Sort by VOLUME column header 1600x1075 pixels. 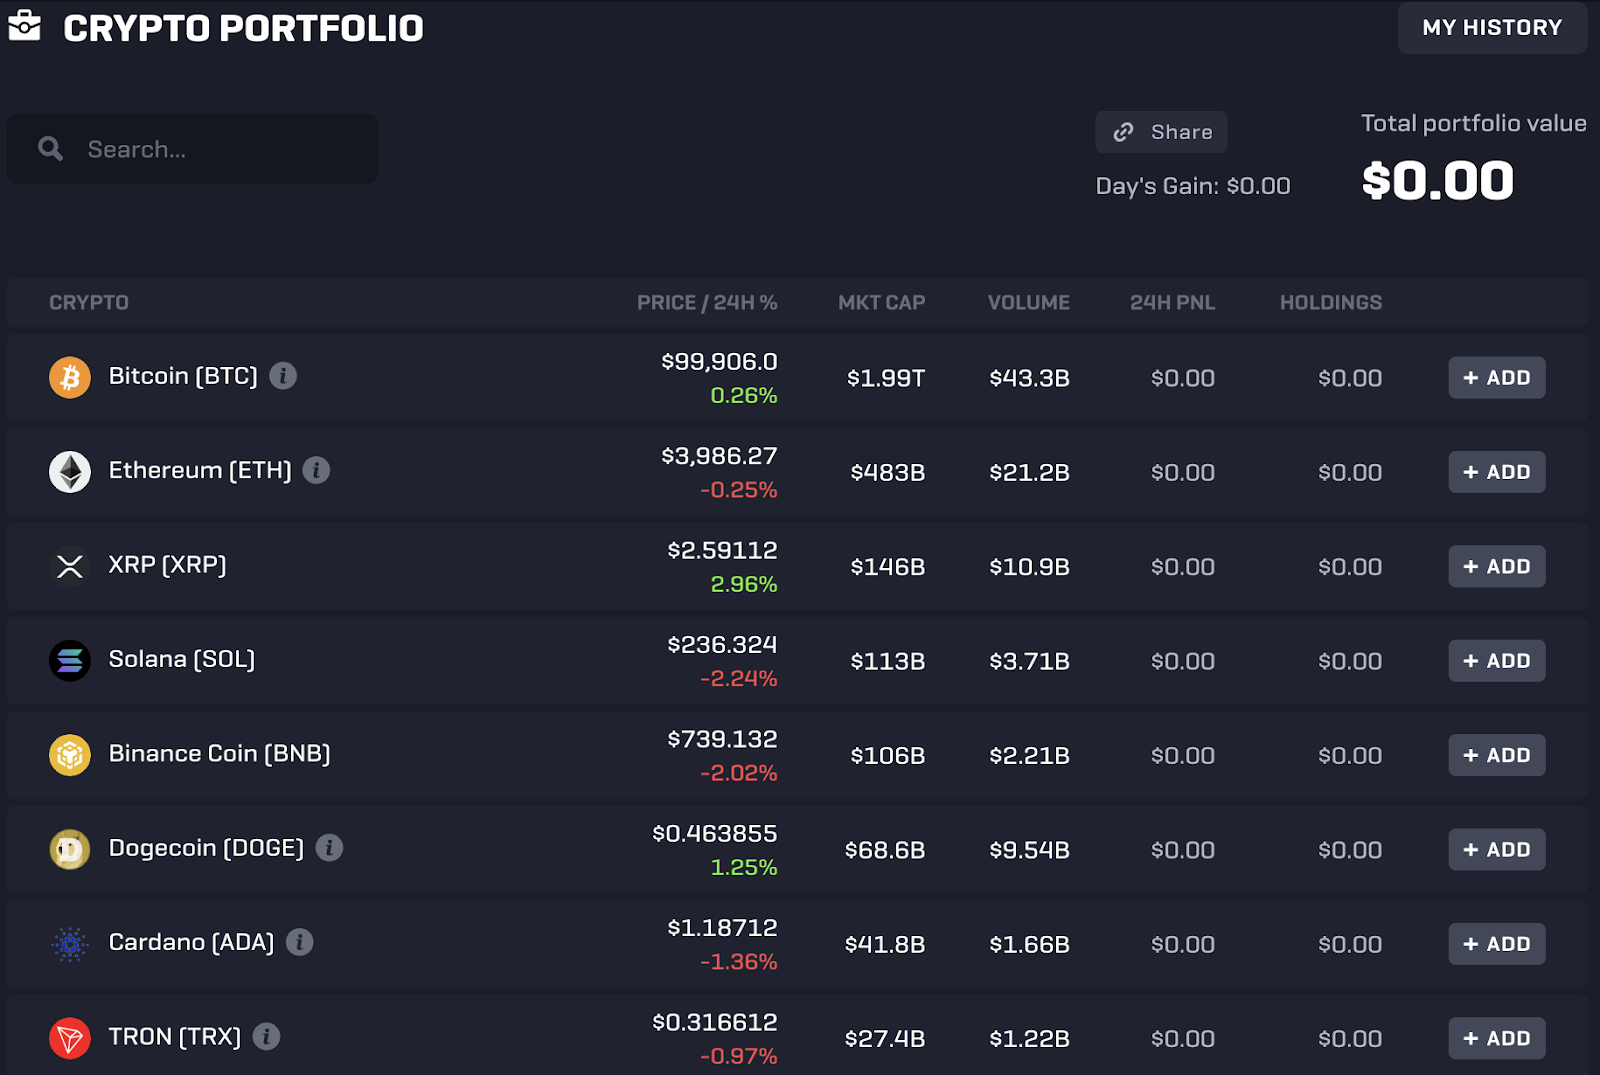click(1029, 303)
